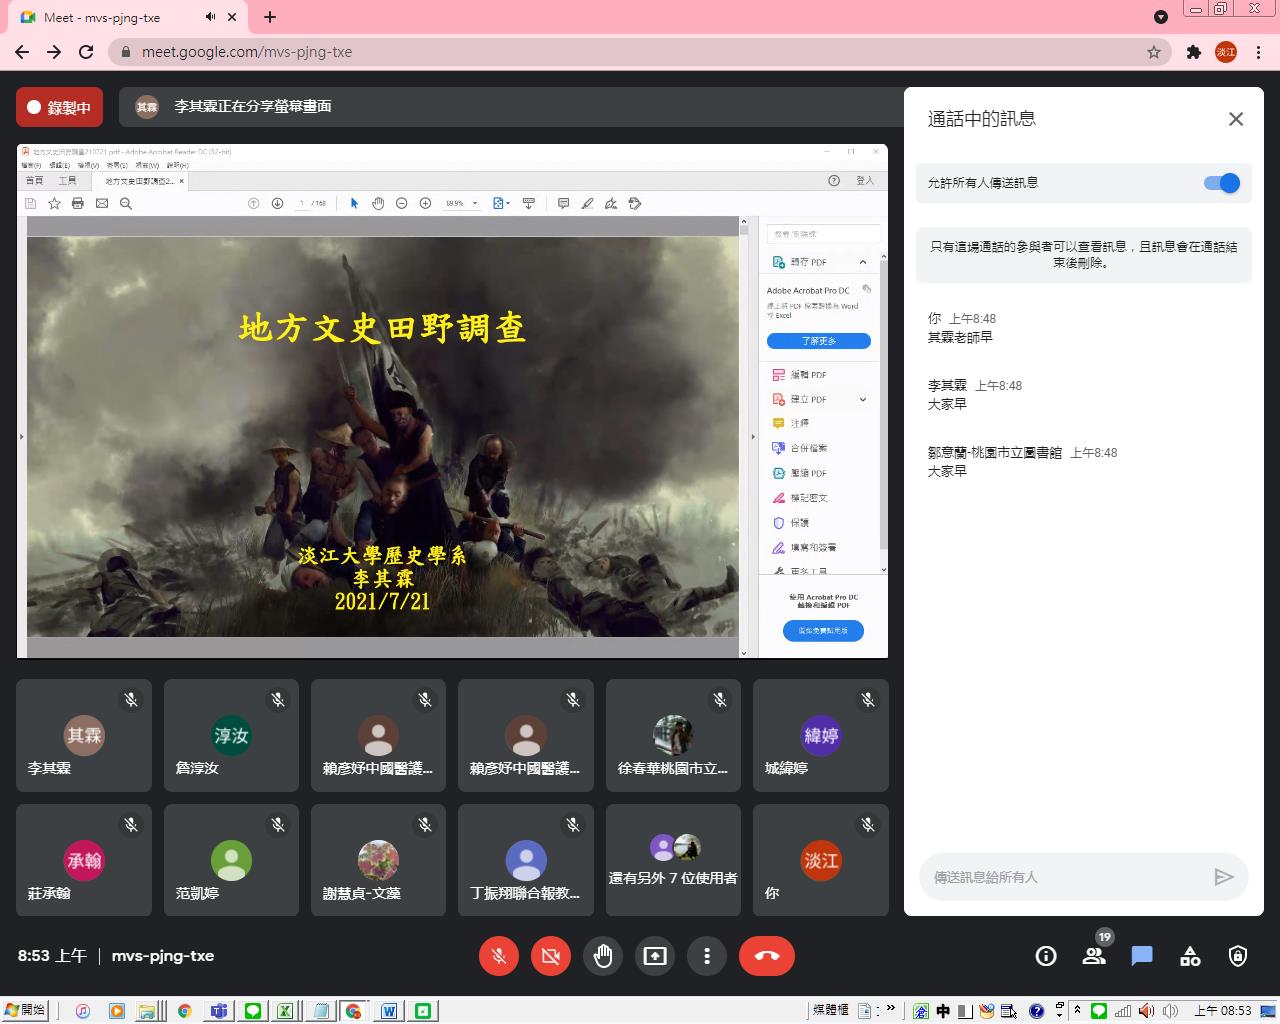Viewport: 1280px width, 1024px height.
Task: Select the 范凱婷 participant tile
Action: 231,860
